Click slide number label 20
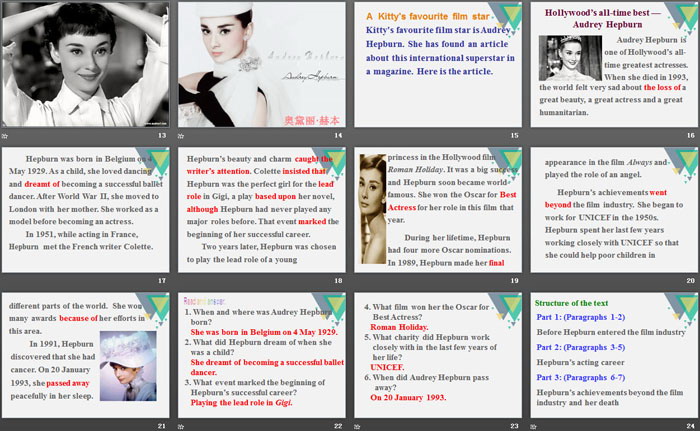Viewport: 700px width, 431px height. [x=691, y=280]
